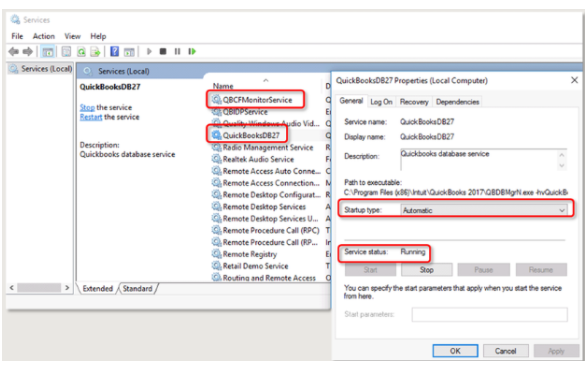This screenshot has height=368, width=588.
Task: Open the Help menu
Action: point(98,36)
